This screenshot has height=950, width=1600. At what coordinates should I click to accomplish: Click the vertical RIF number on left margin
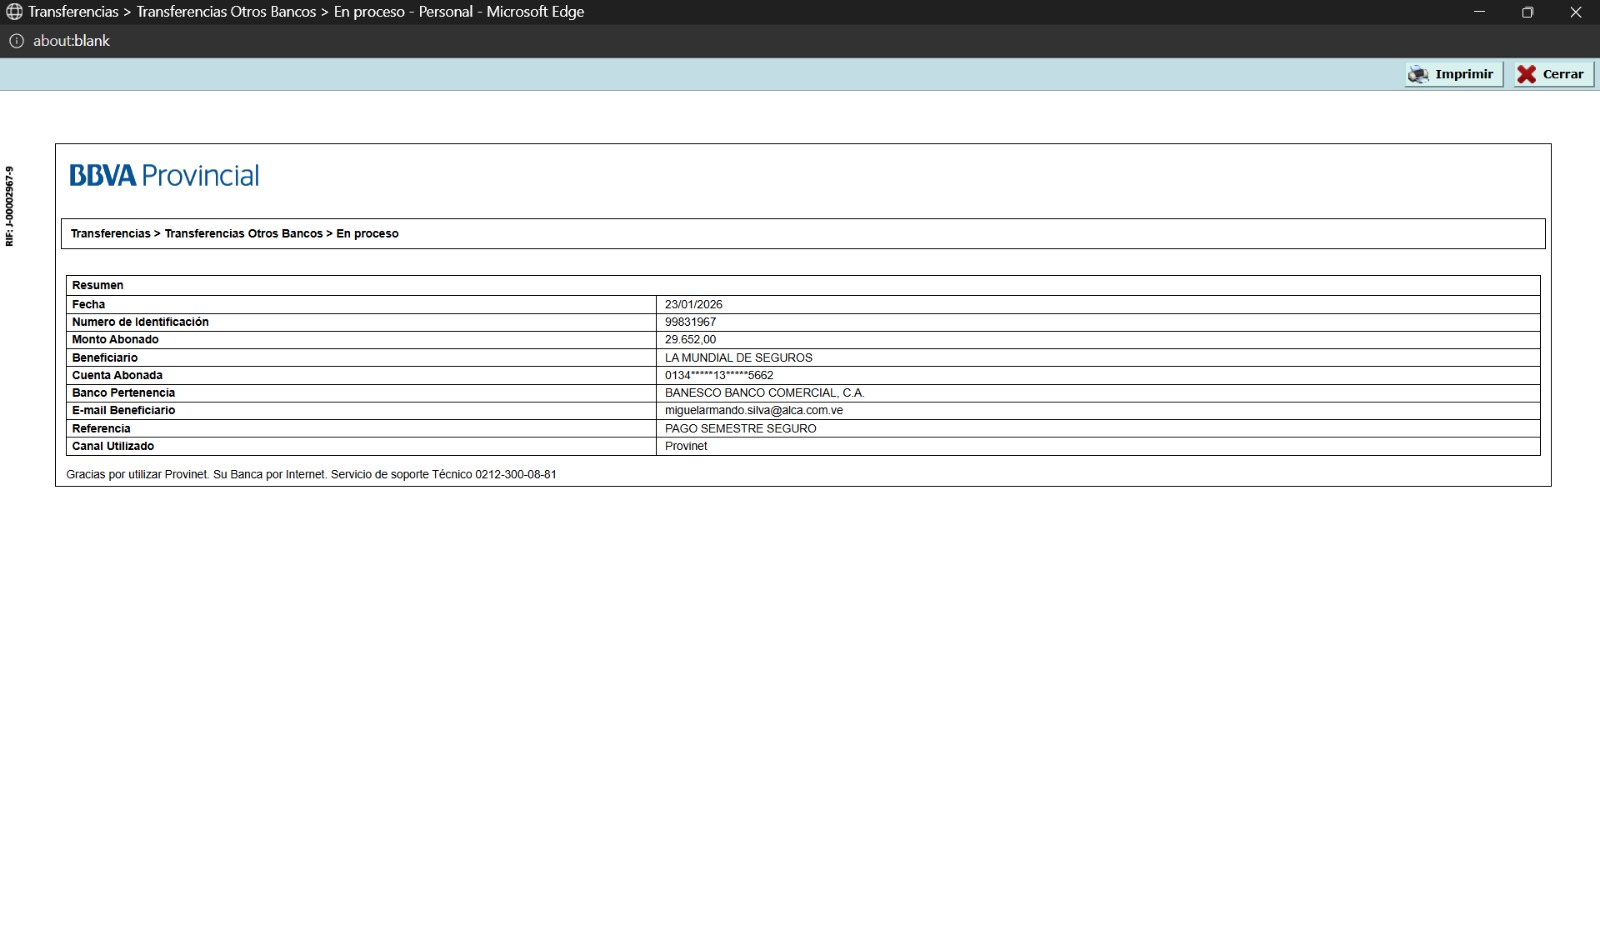coord(10,206)
